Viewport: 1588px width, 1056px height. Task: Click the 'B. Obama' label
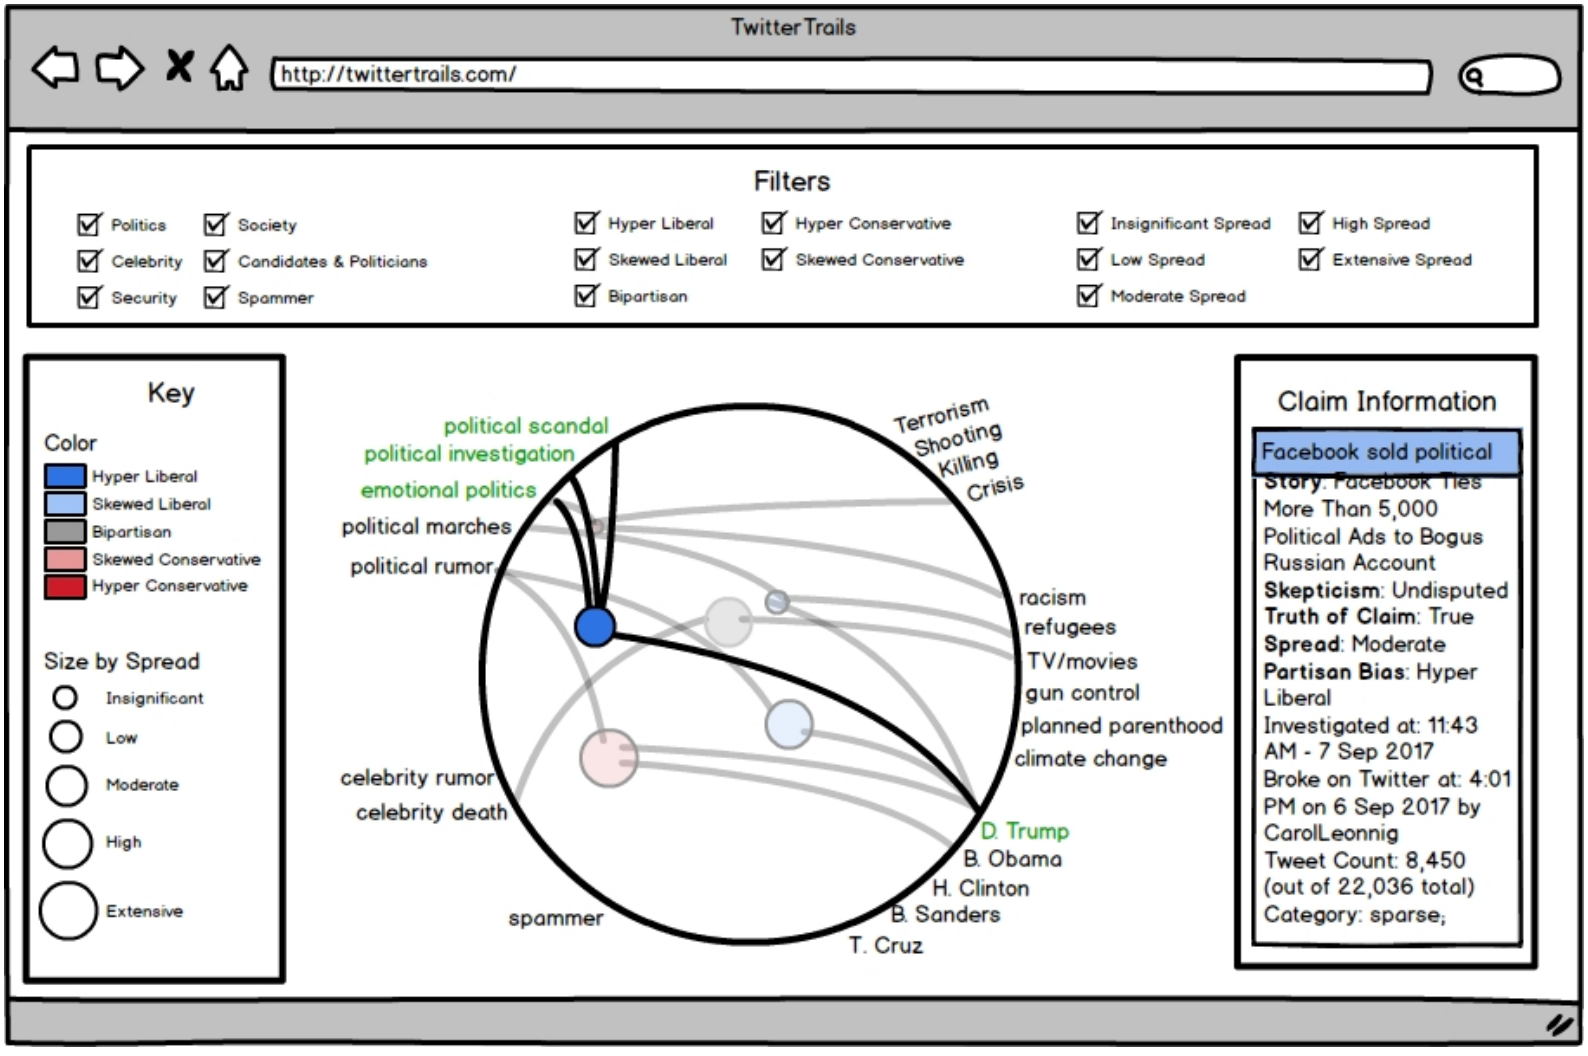pos(1012,858)
